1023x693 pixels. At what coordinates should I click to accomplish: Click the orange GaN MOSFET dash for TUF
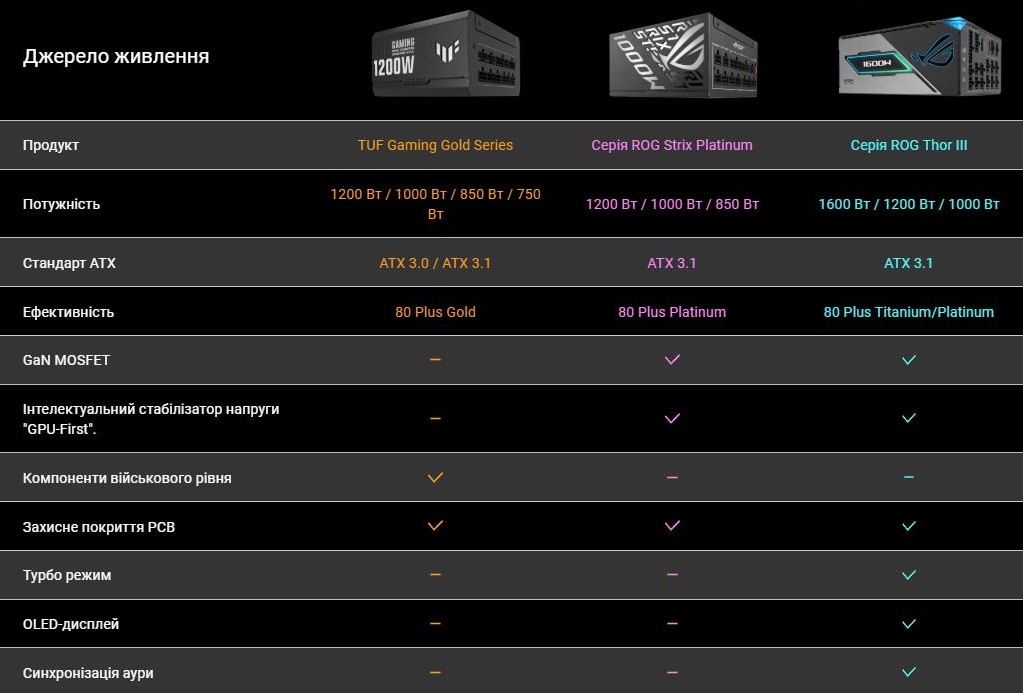435,360
